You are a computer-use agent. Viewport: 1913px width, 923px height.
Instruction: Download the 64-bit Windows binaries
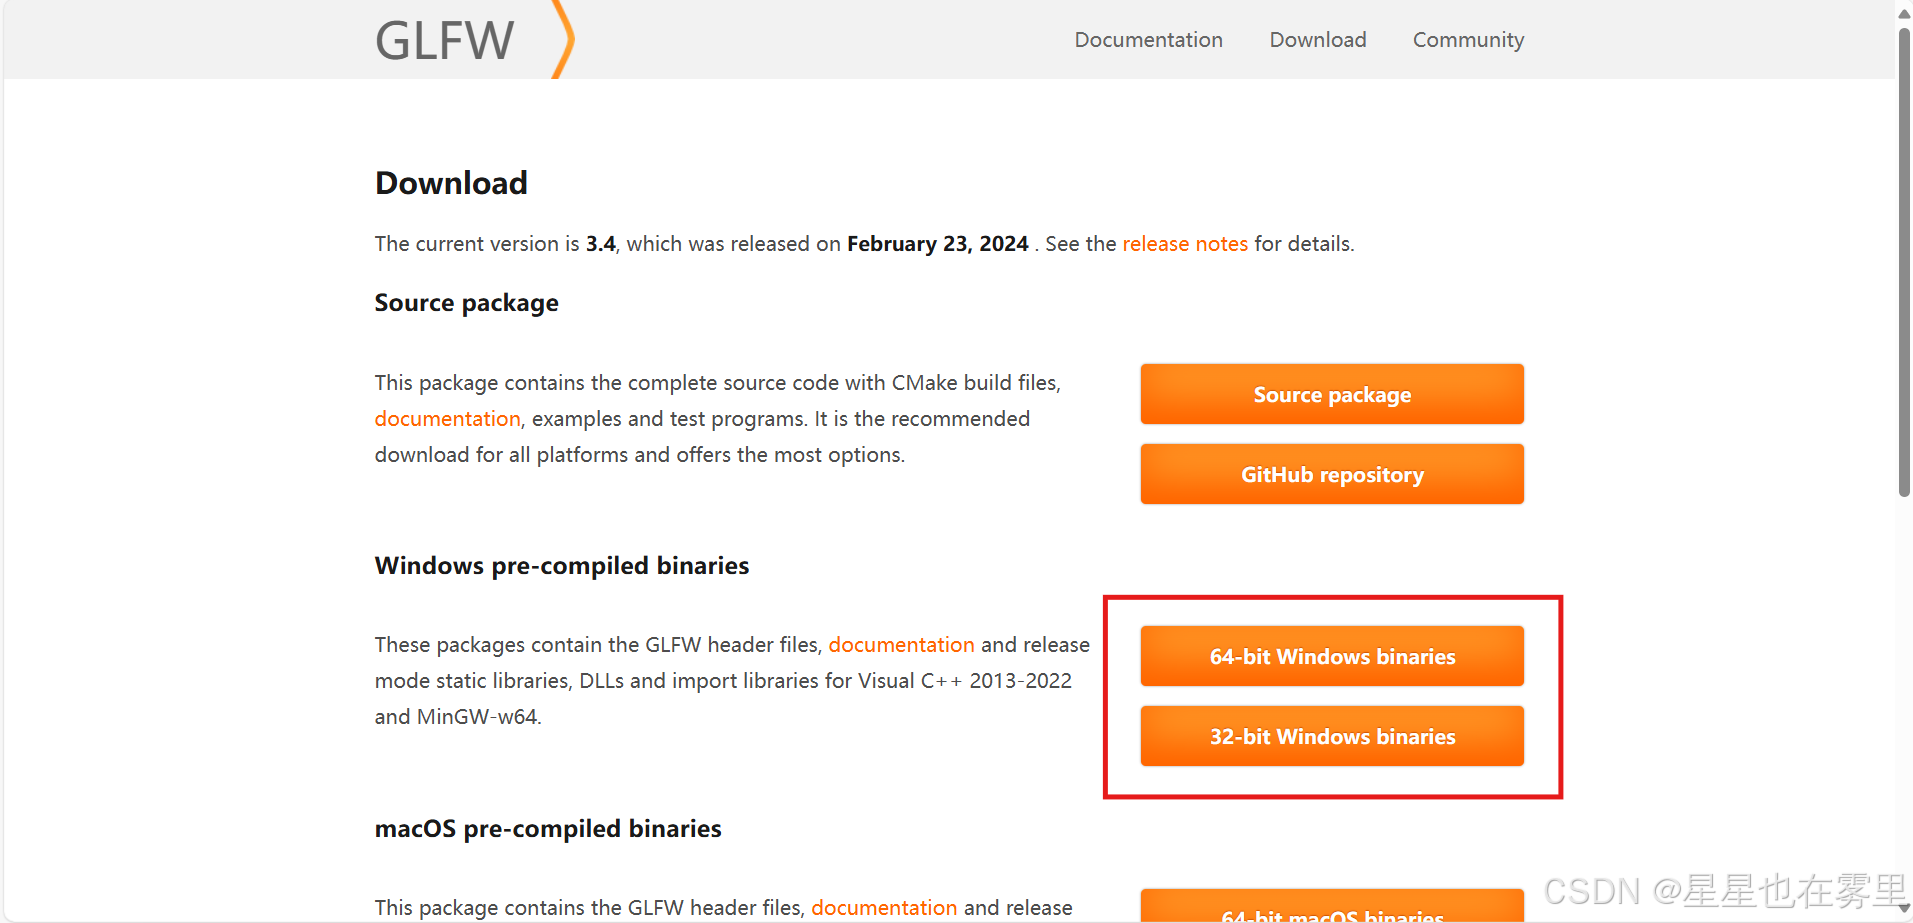pos(1332,656)
